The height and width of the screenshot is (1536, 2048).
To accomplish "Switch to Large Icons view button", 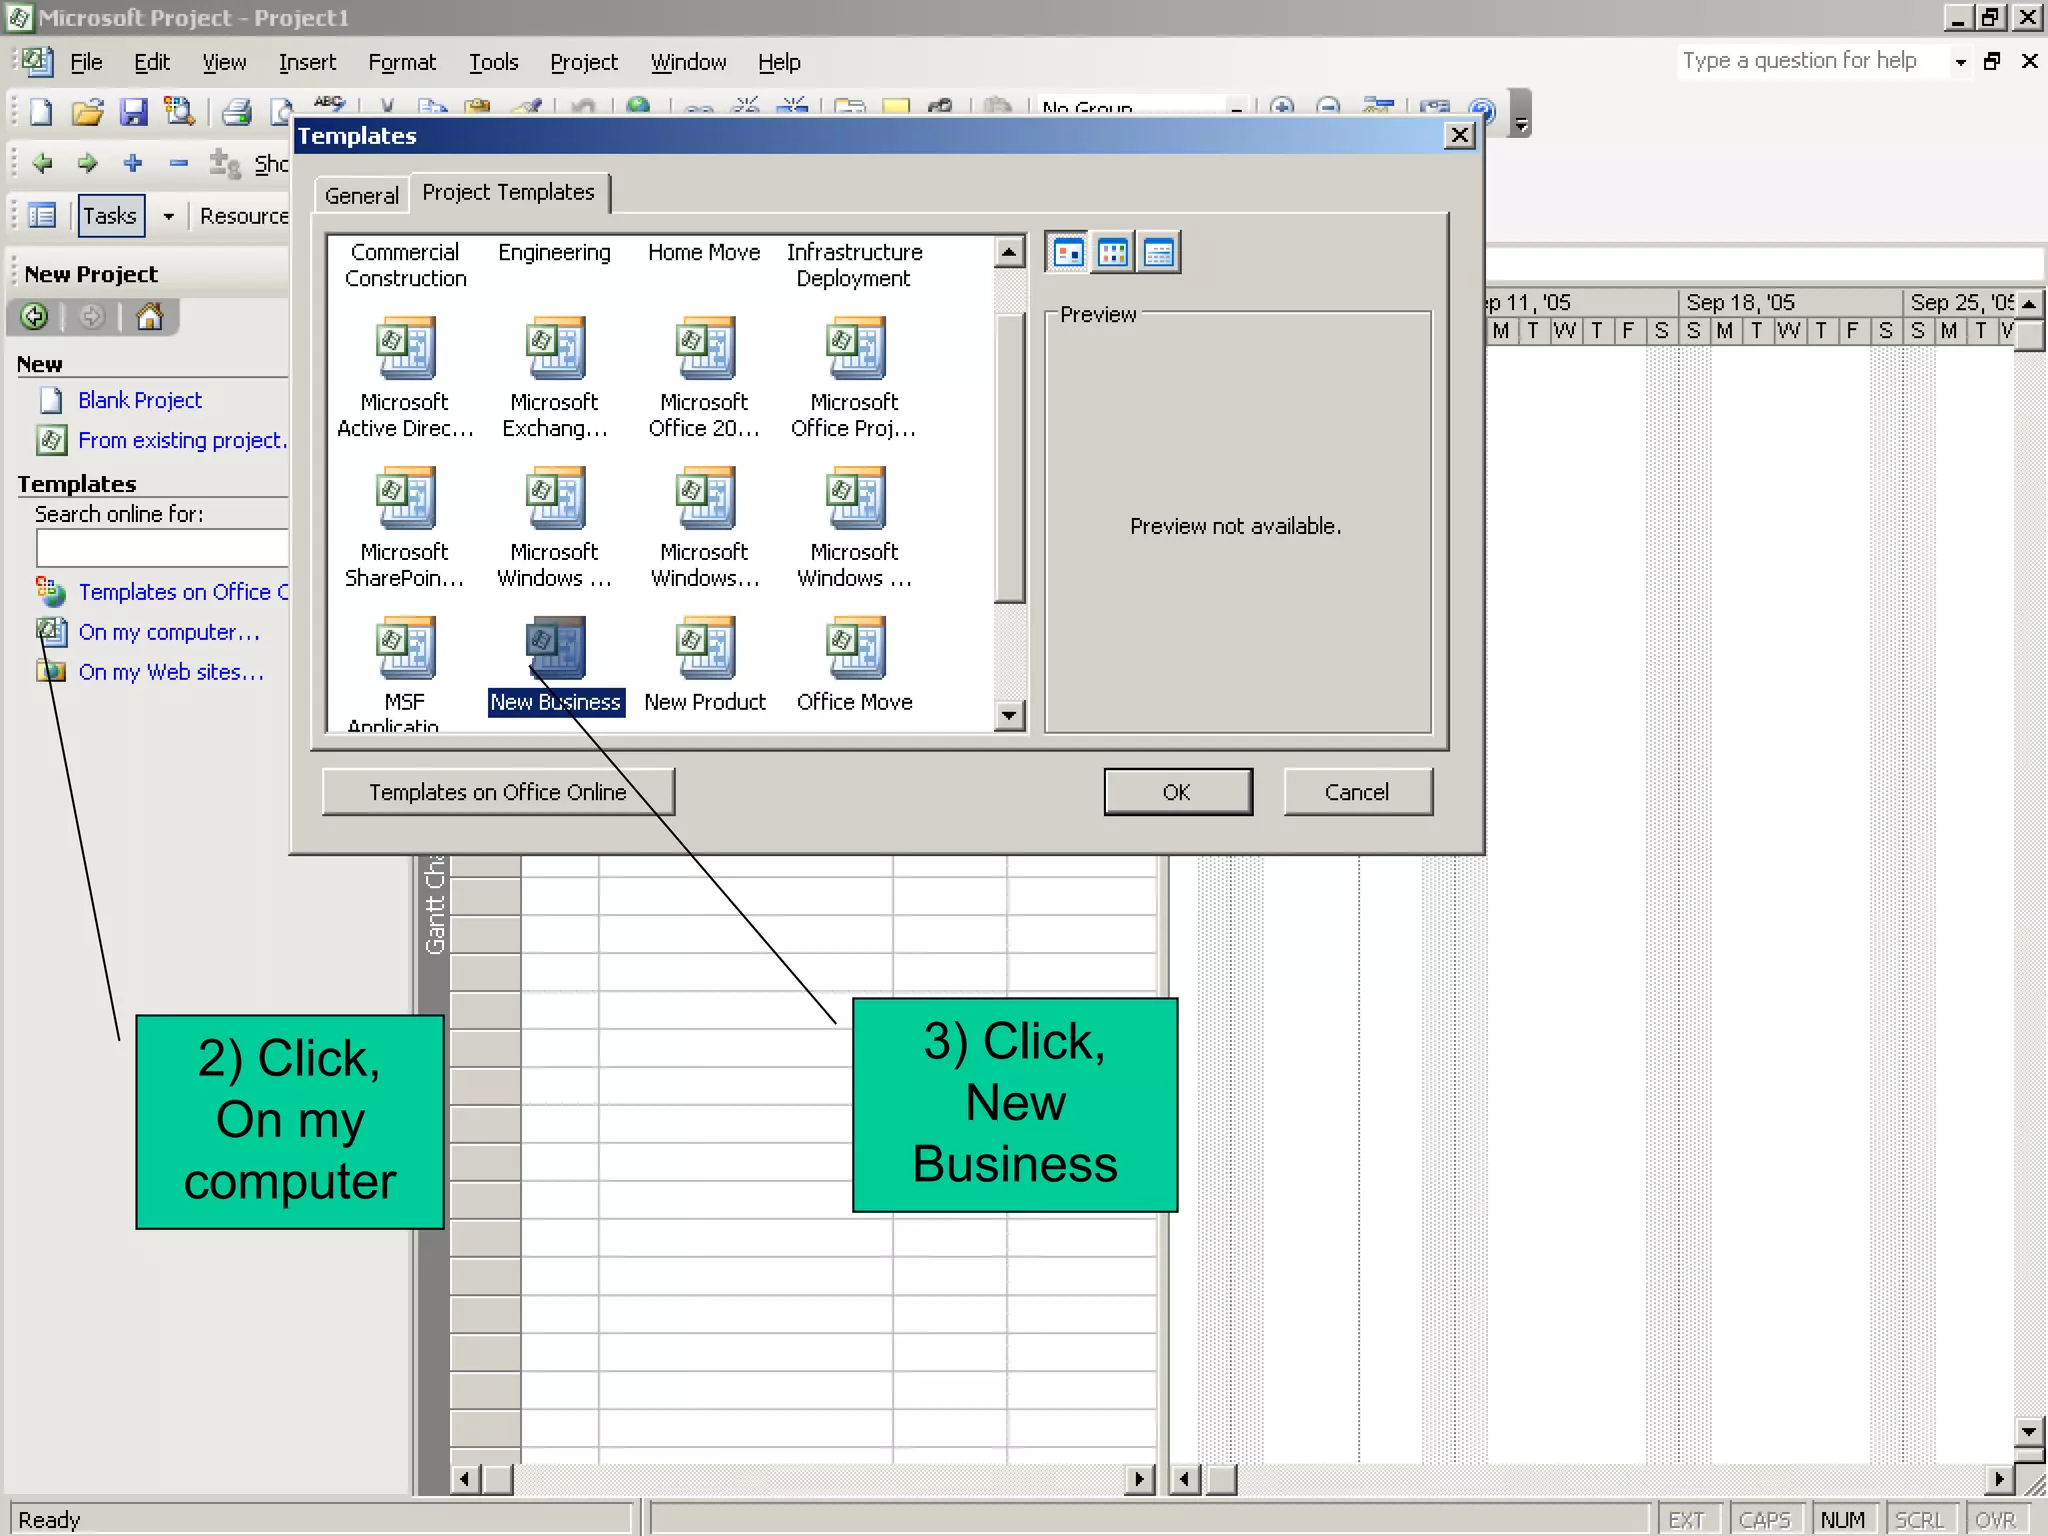I will [1068, 253].
